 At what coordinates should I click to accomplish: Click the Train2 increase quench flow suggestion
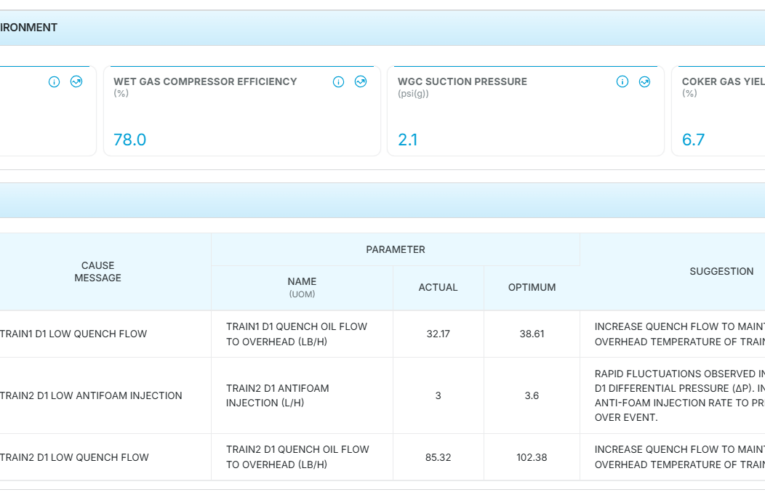[x=680, y=457]
